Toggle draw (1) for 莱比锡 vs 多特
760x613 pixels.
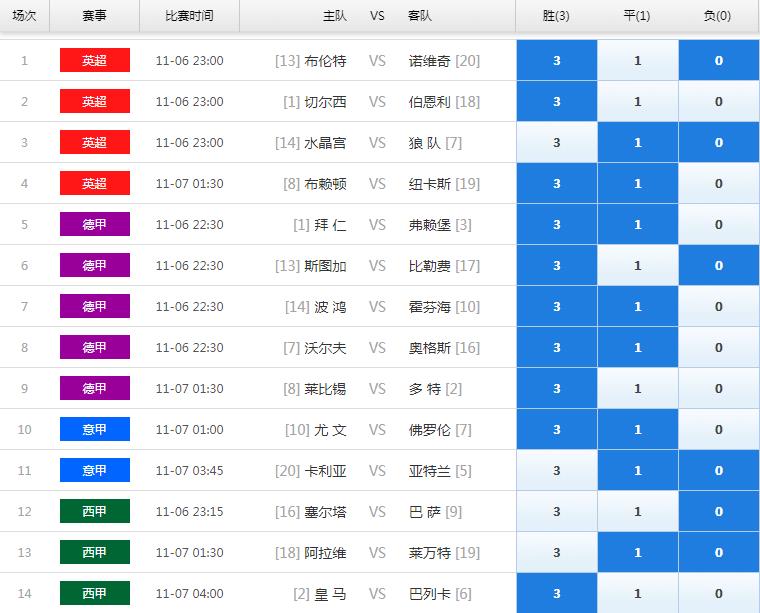[x=638, y=388]
